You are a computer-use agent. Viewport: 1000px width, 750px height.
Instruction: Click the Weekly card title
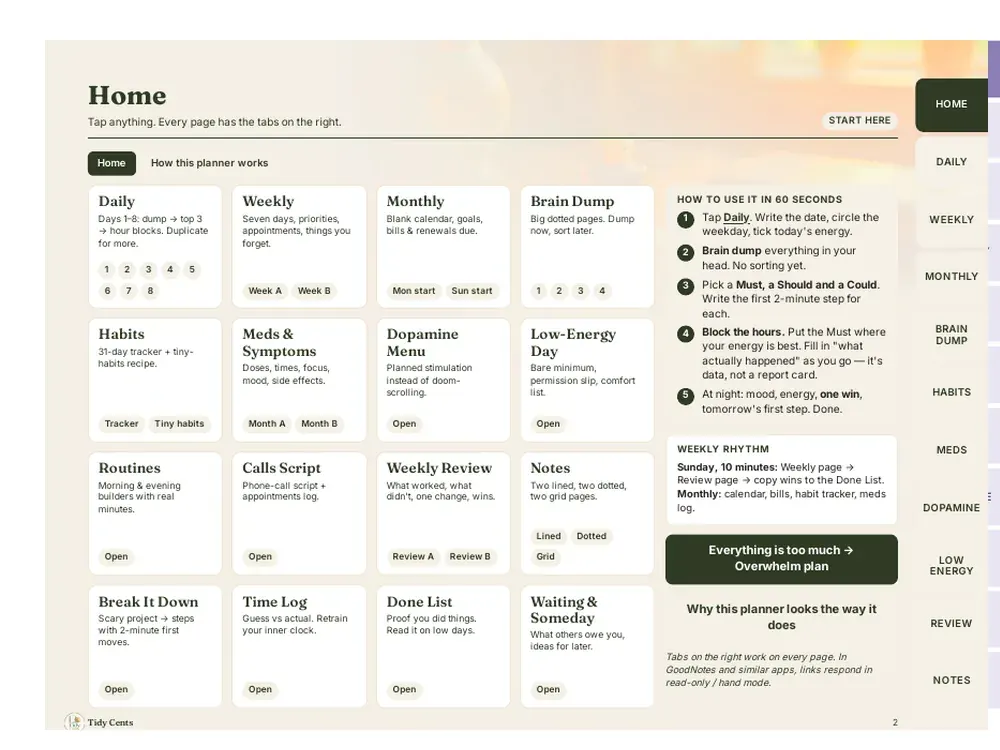pyautogui.click(x=268, y=202)
